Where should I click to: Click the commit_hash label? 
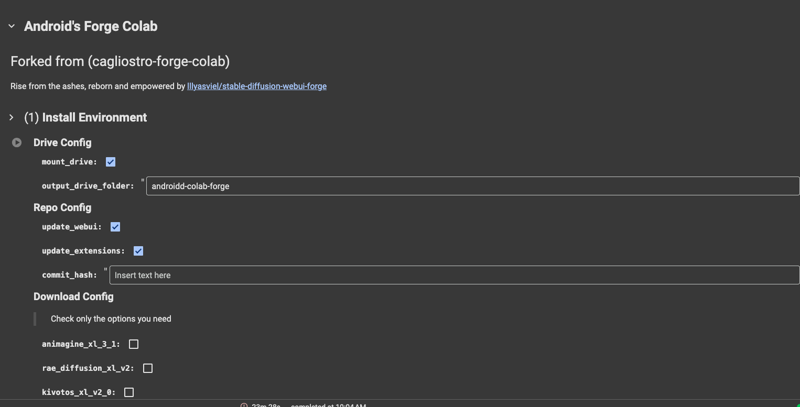(69, 275)
